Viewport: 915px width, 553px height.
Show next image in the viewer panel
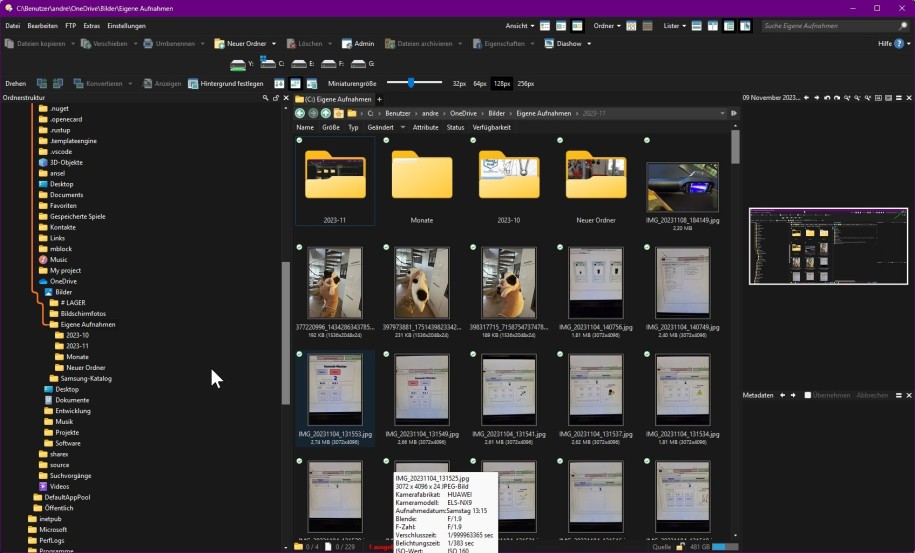816,98
